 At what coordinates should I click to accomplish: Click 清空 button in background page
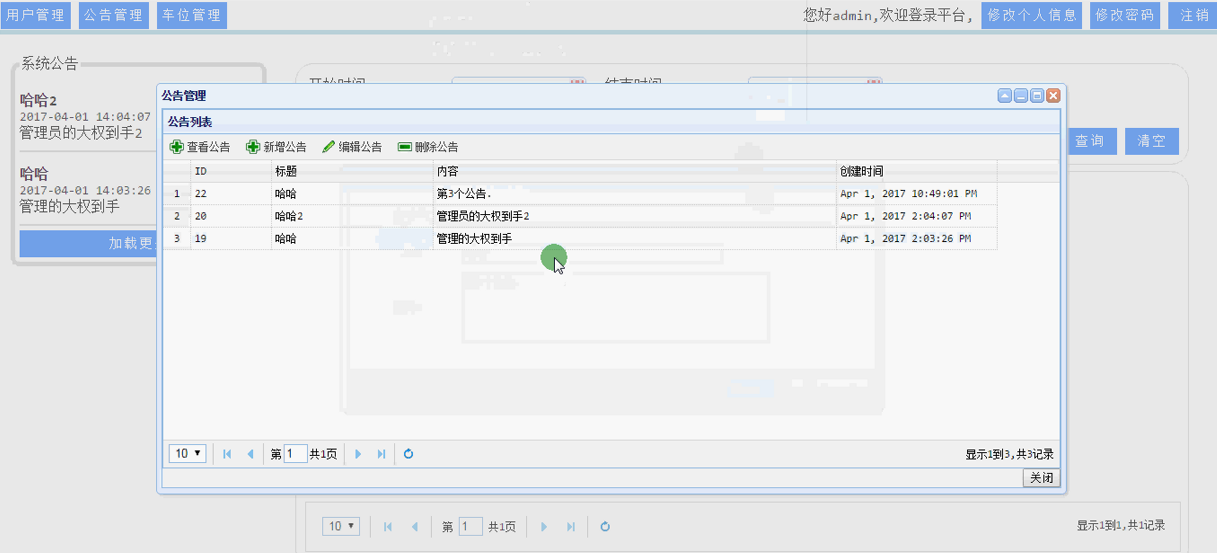pos(1152,141)
